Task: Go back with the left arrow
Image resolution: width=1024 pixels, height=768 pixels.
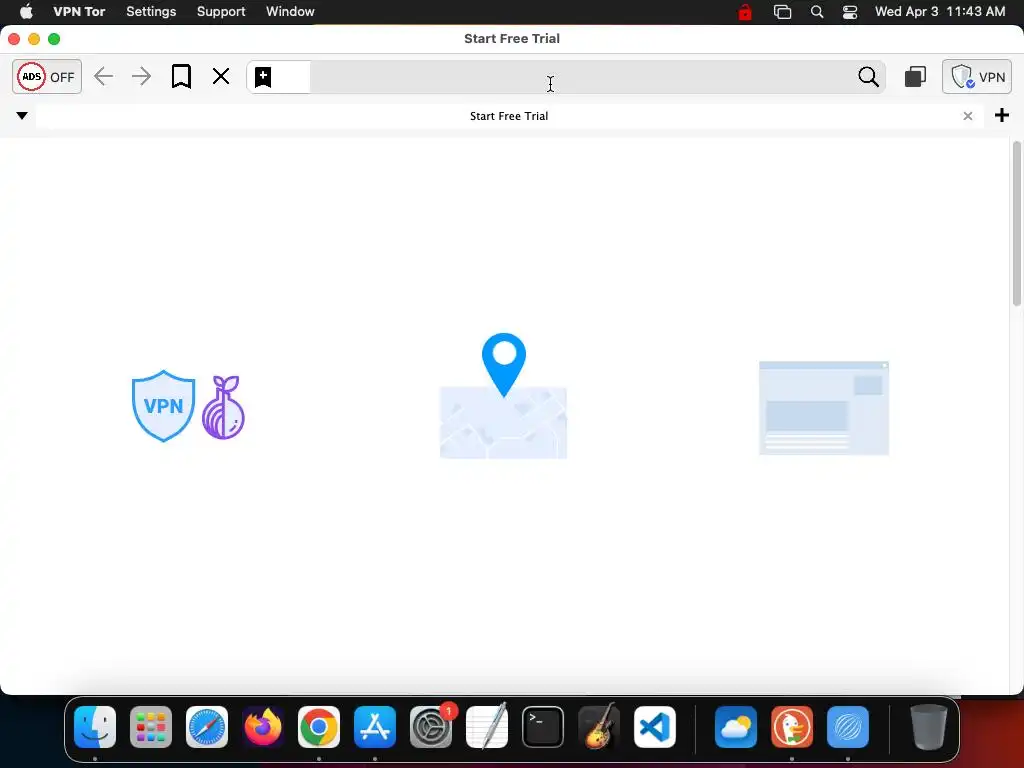Action: pos(103,76)
